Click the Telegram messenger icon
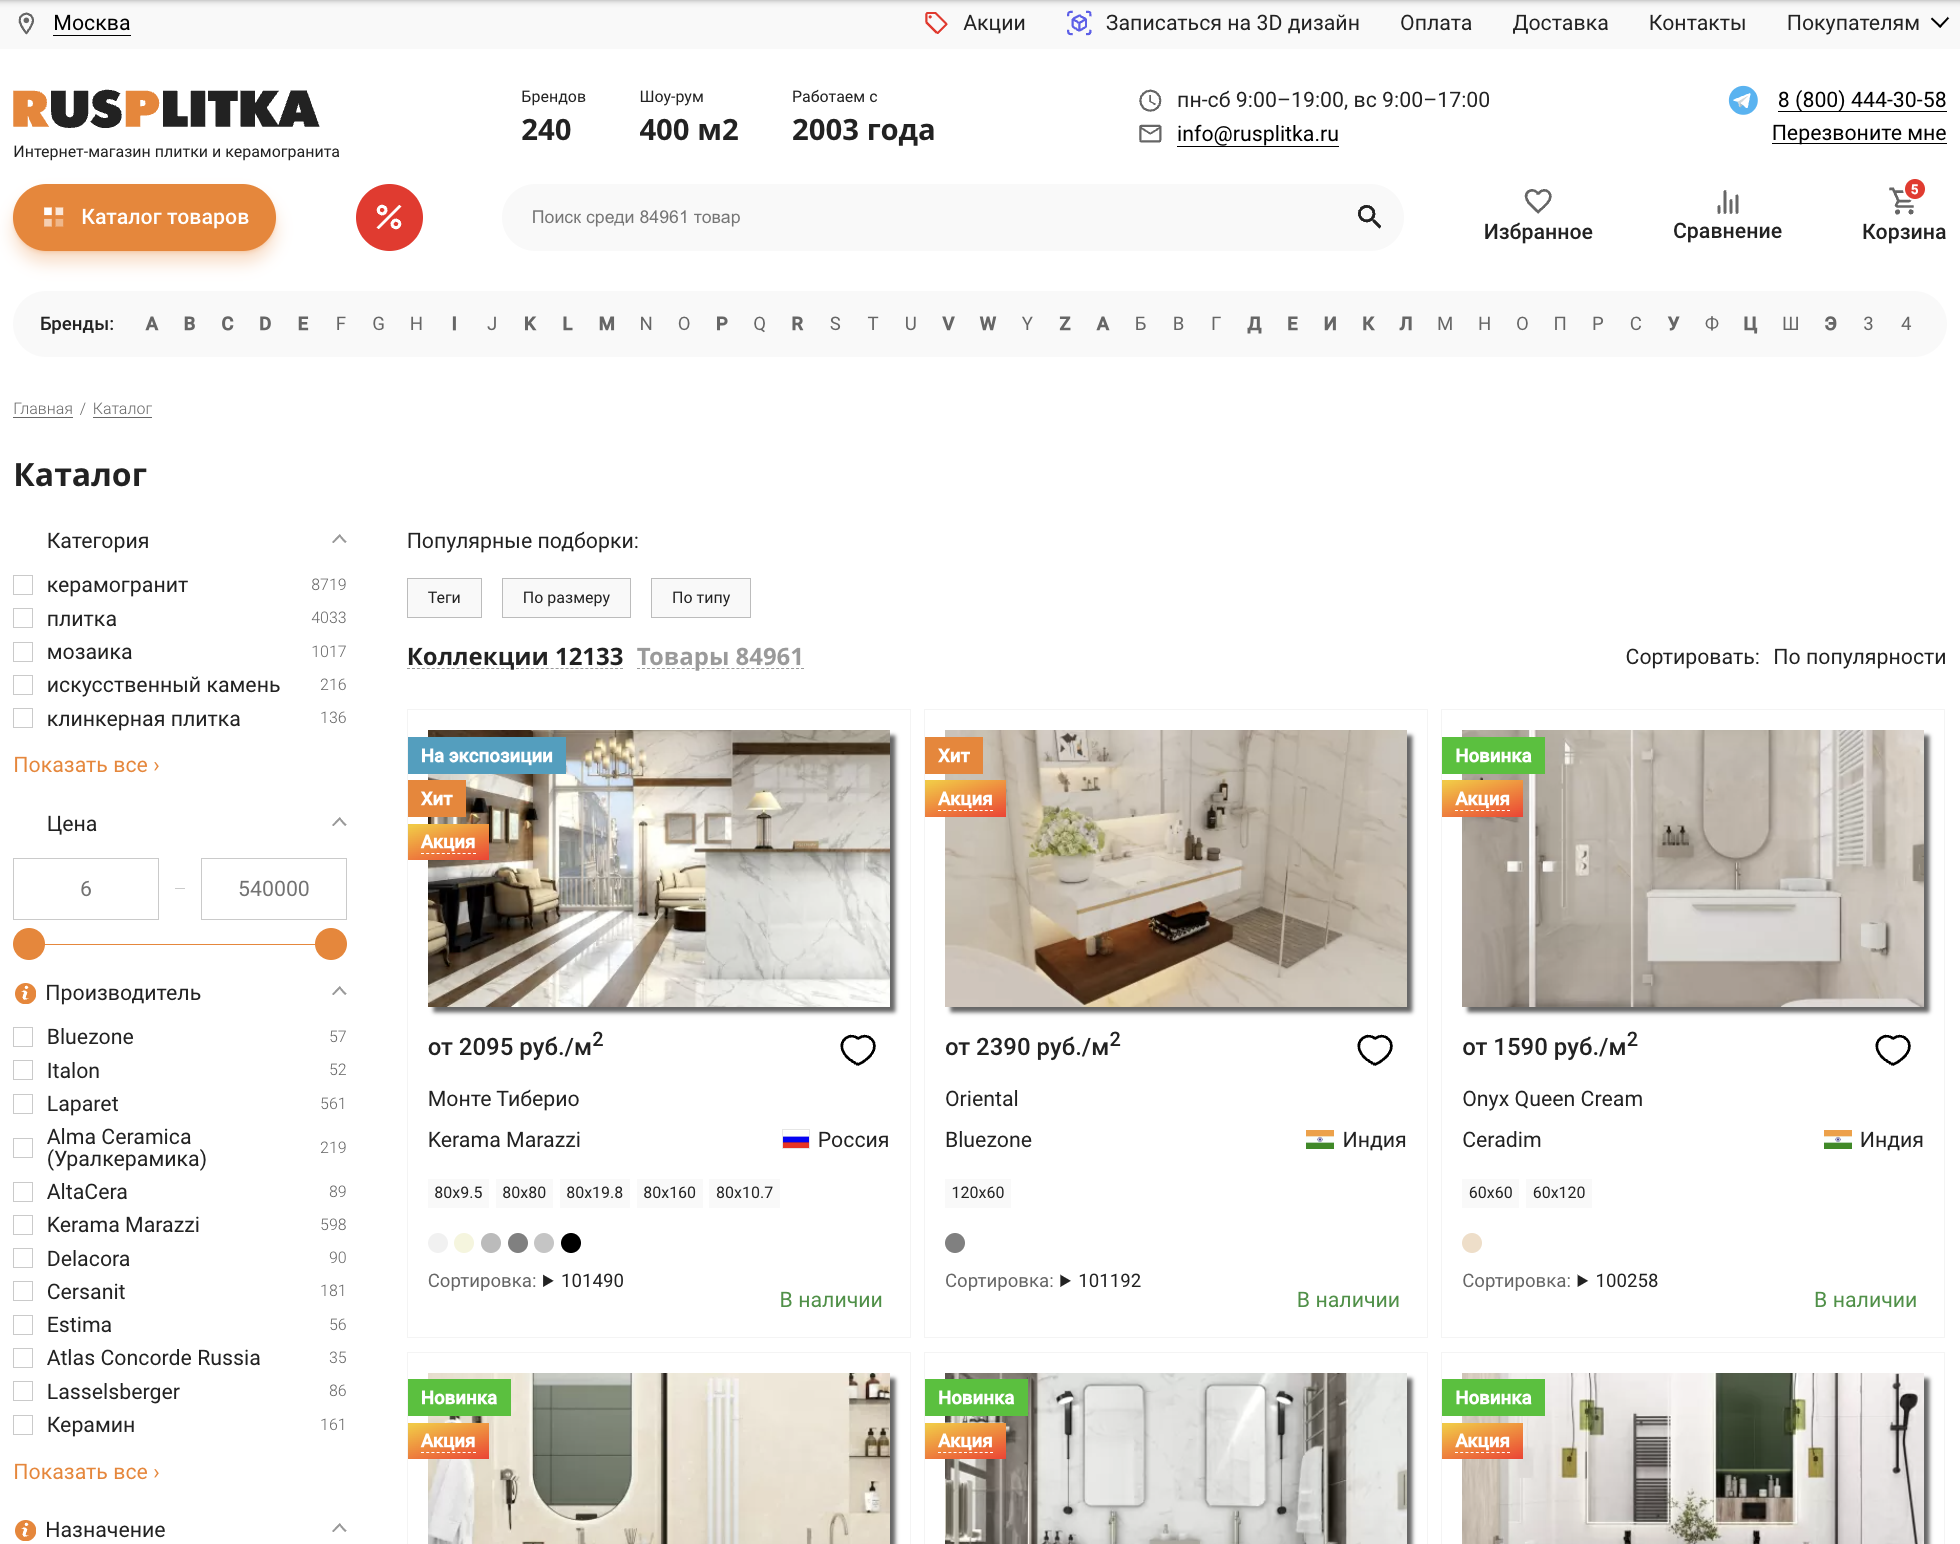 tap(1743, 100)
